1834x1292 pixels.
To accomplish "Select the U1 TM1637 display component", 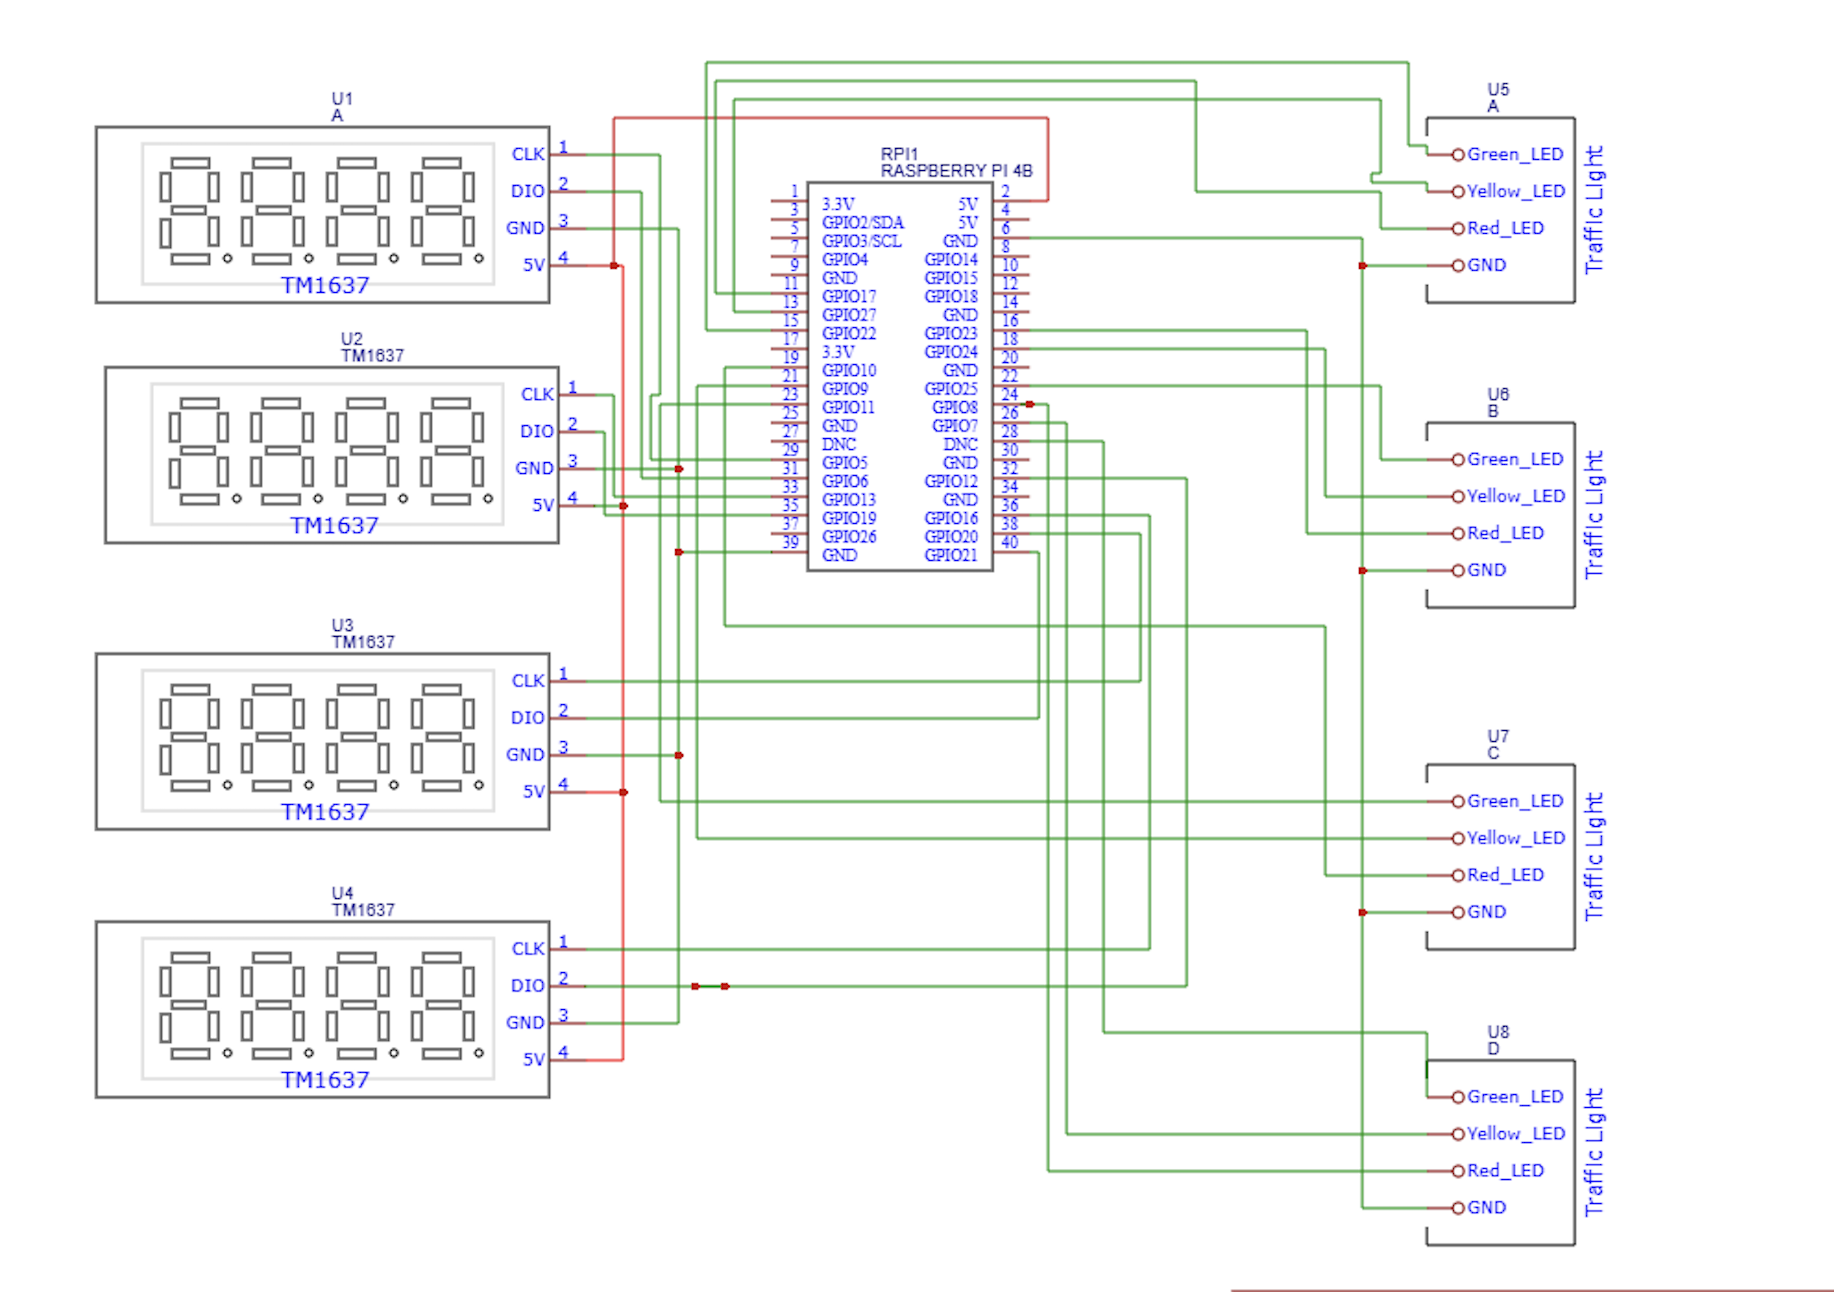I will point(320,214).
